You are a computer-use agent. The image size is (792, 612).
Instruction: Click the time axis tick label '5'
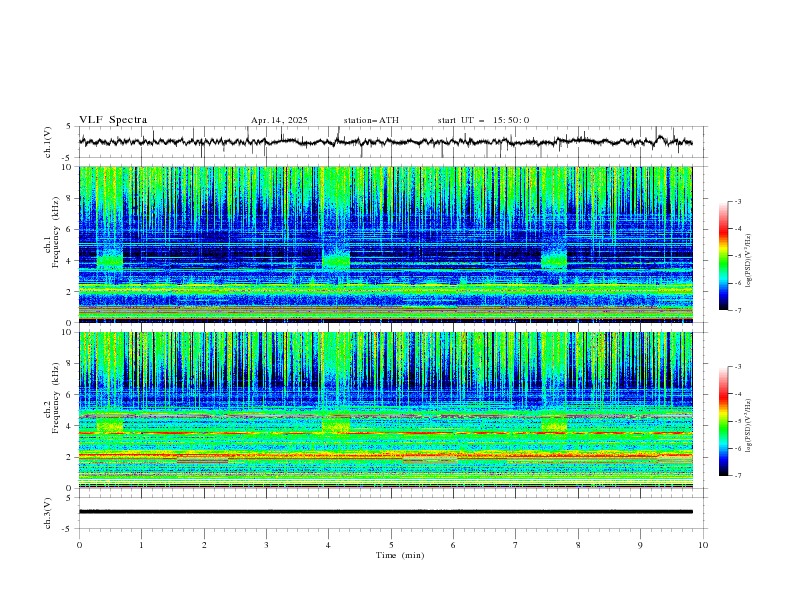point(391,545)
